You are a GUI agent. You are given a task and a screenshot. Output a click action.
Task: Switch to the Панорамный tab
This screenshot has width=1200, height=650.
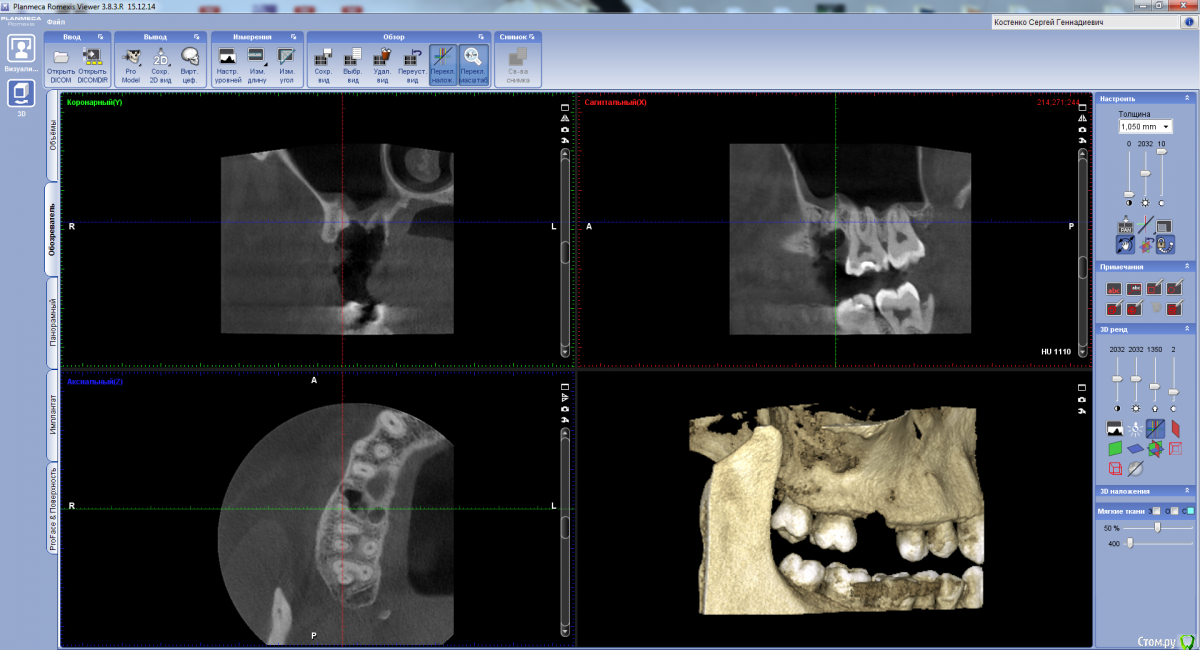click(53, 322)
